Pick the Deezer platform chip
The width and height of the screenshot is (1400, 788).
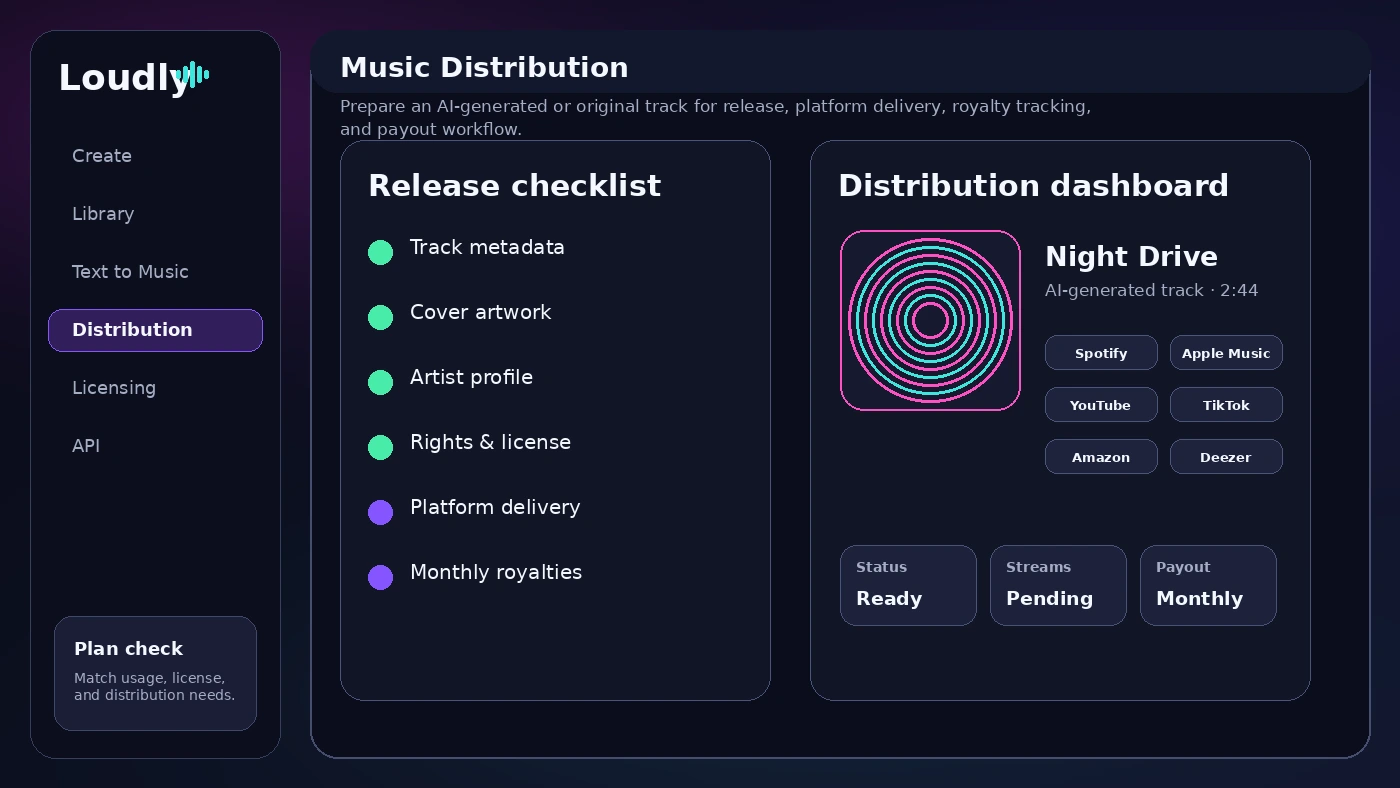pos(1226,457)
